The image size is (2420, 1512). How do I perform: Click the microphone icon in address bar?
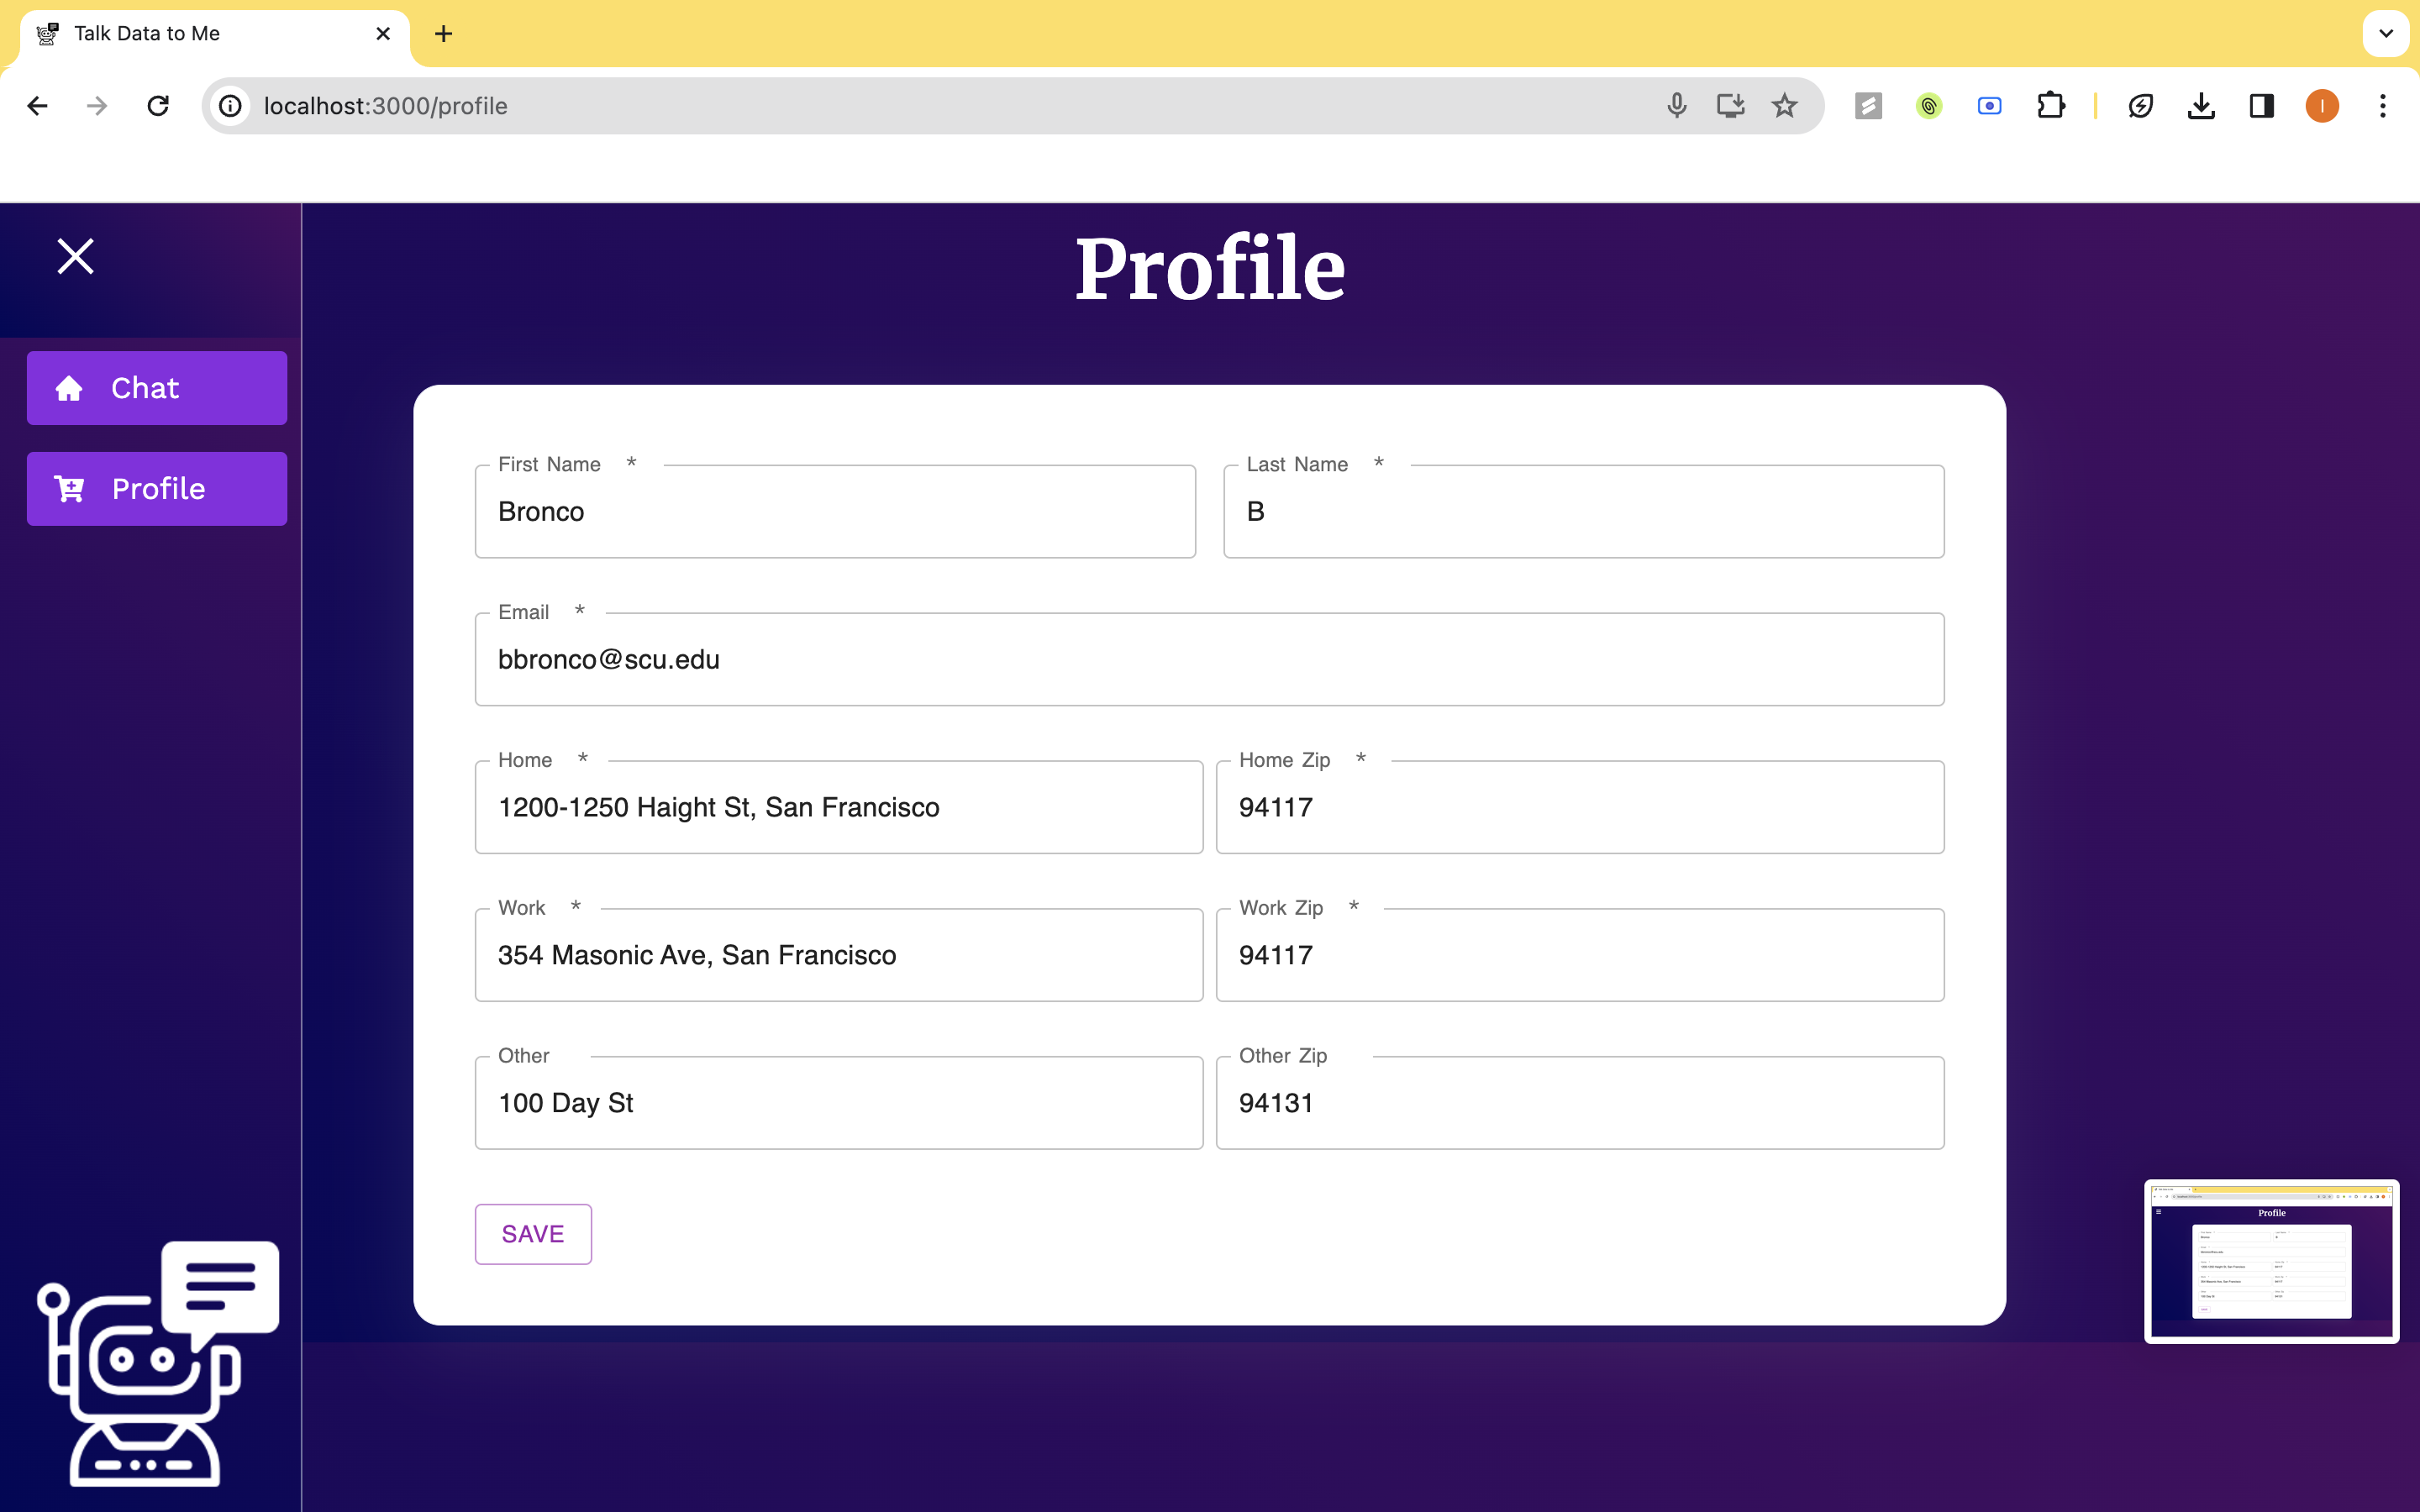(1676, 106)
